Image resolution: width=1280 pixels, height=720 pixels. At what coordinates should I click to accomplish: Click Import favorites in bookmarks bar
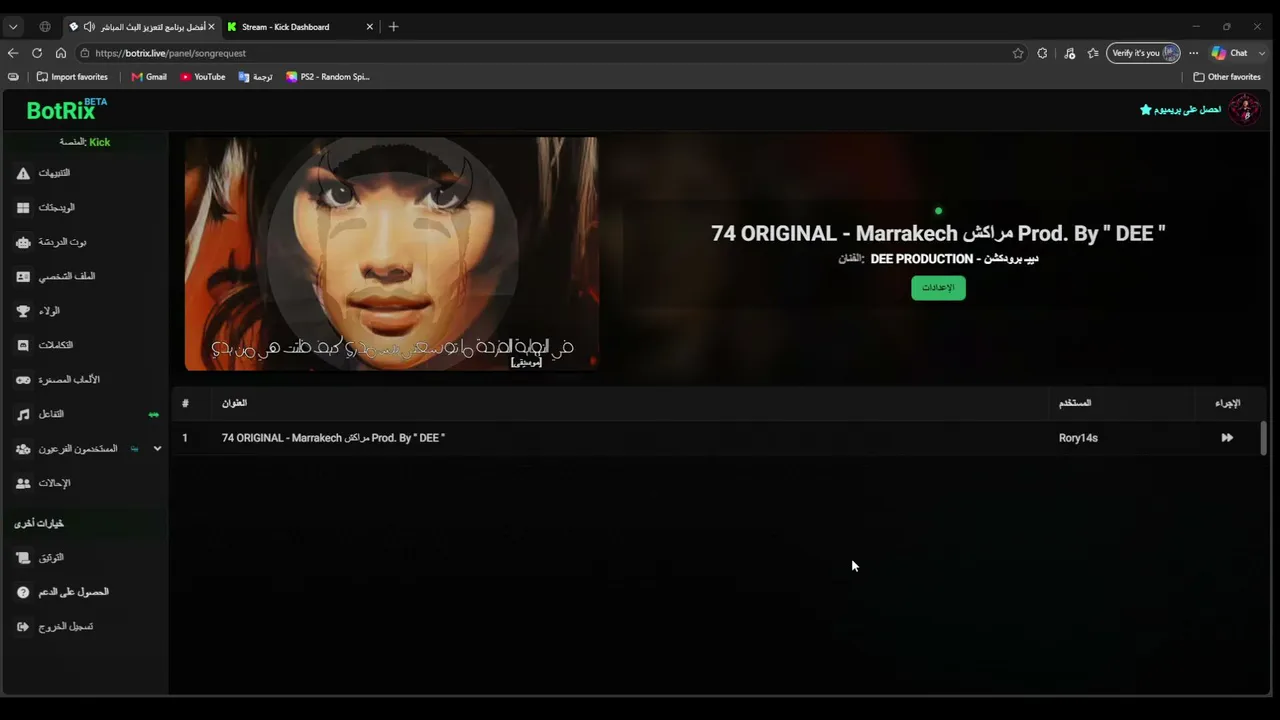pos(72,77)
